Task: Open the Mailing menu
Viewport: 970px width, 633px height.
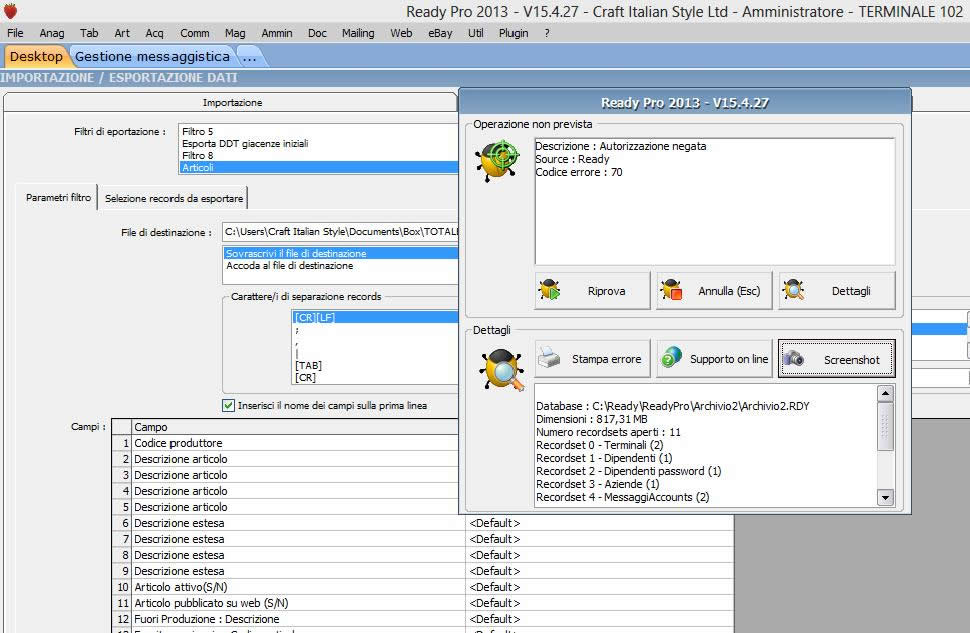Action: pyautogui.click(x=358, y=33)
